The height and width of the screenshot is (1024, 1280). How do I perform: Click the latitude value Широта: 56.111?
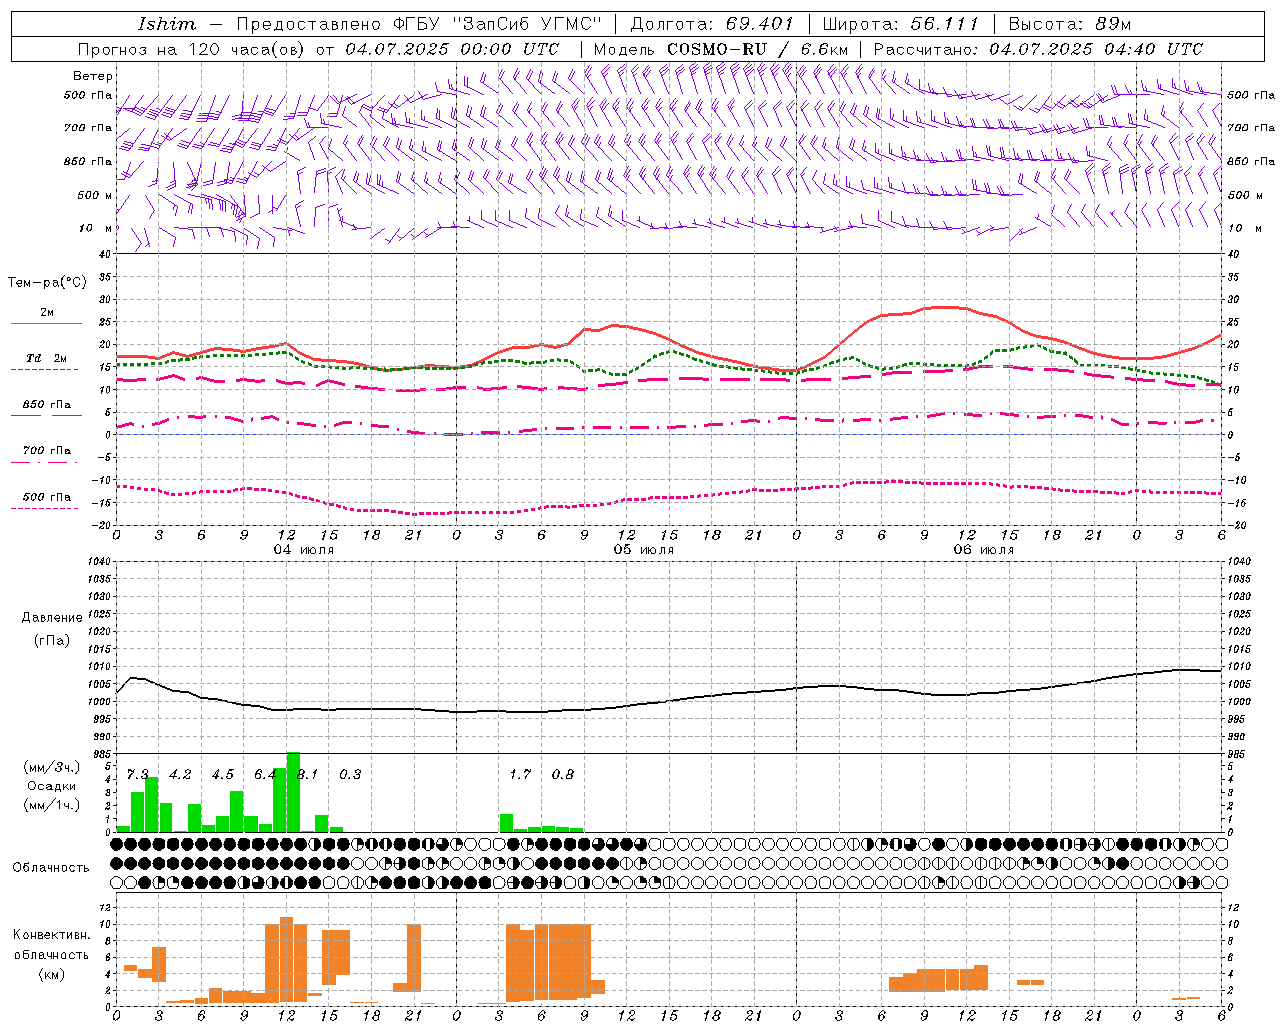pos(901,24)
